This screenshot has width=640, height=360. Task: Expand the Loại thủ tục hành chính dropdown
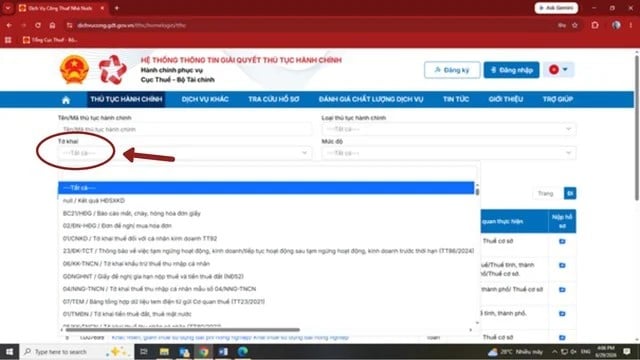[x=449, y=129]
